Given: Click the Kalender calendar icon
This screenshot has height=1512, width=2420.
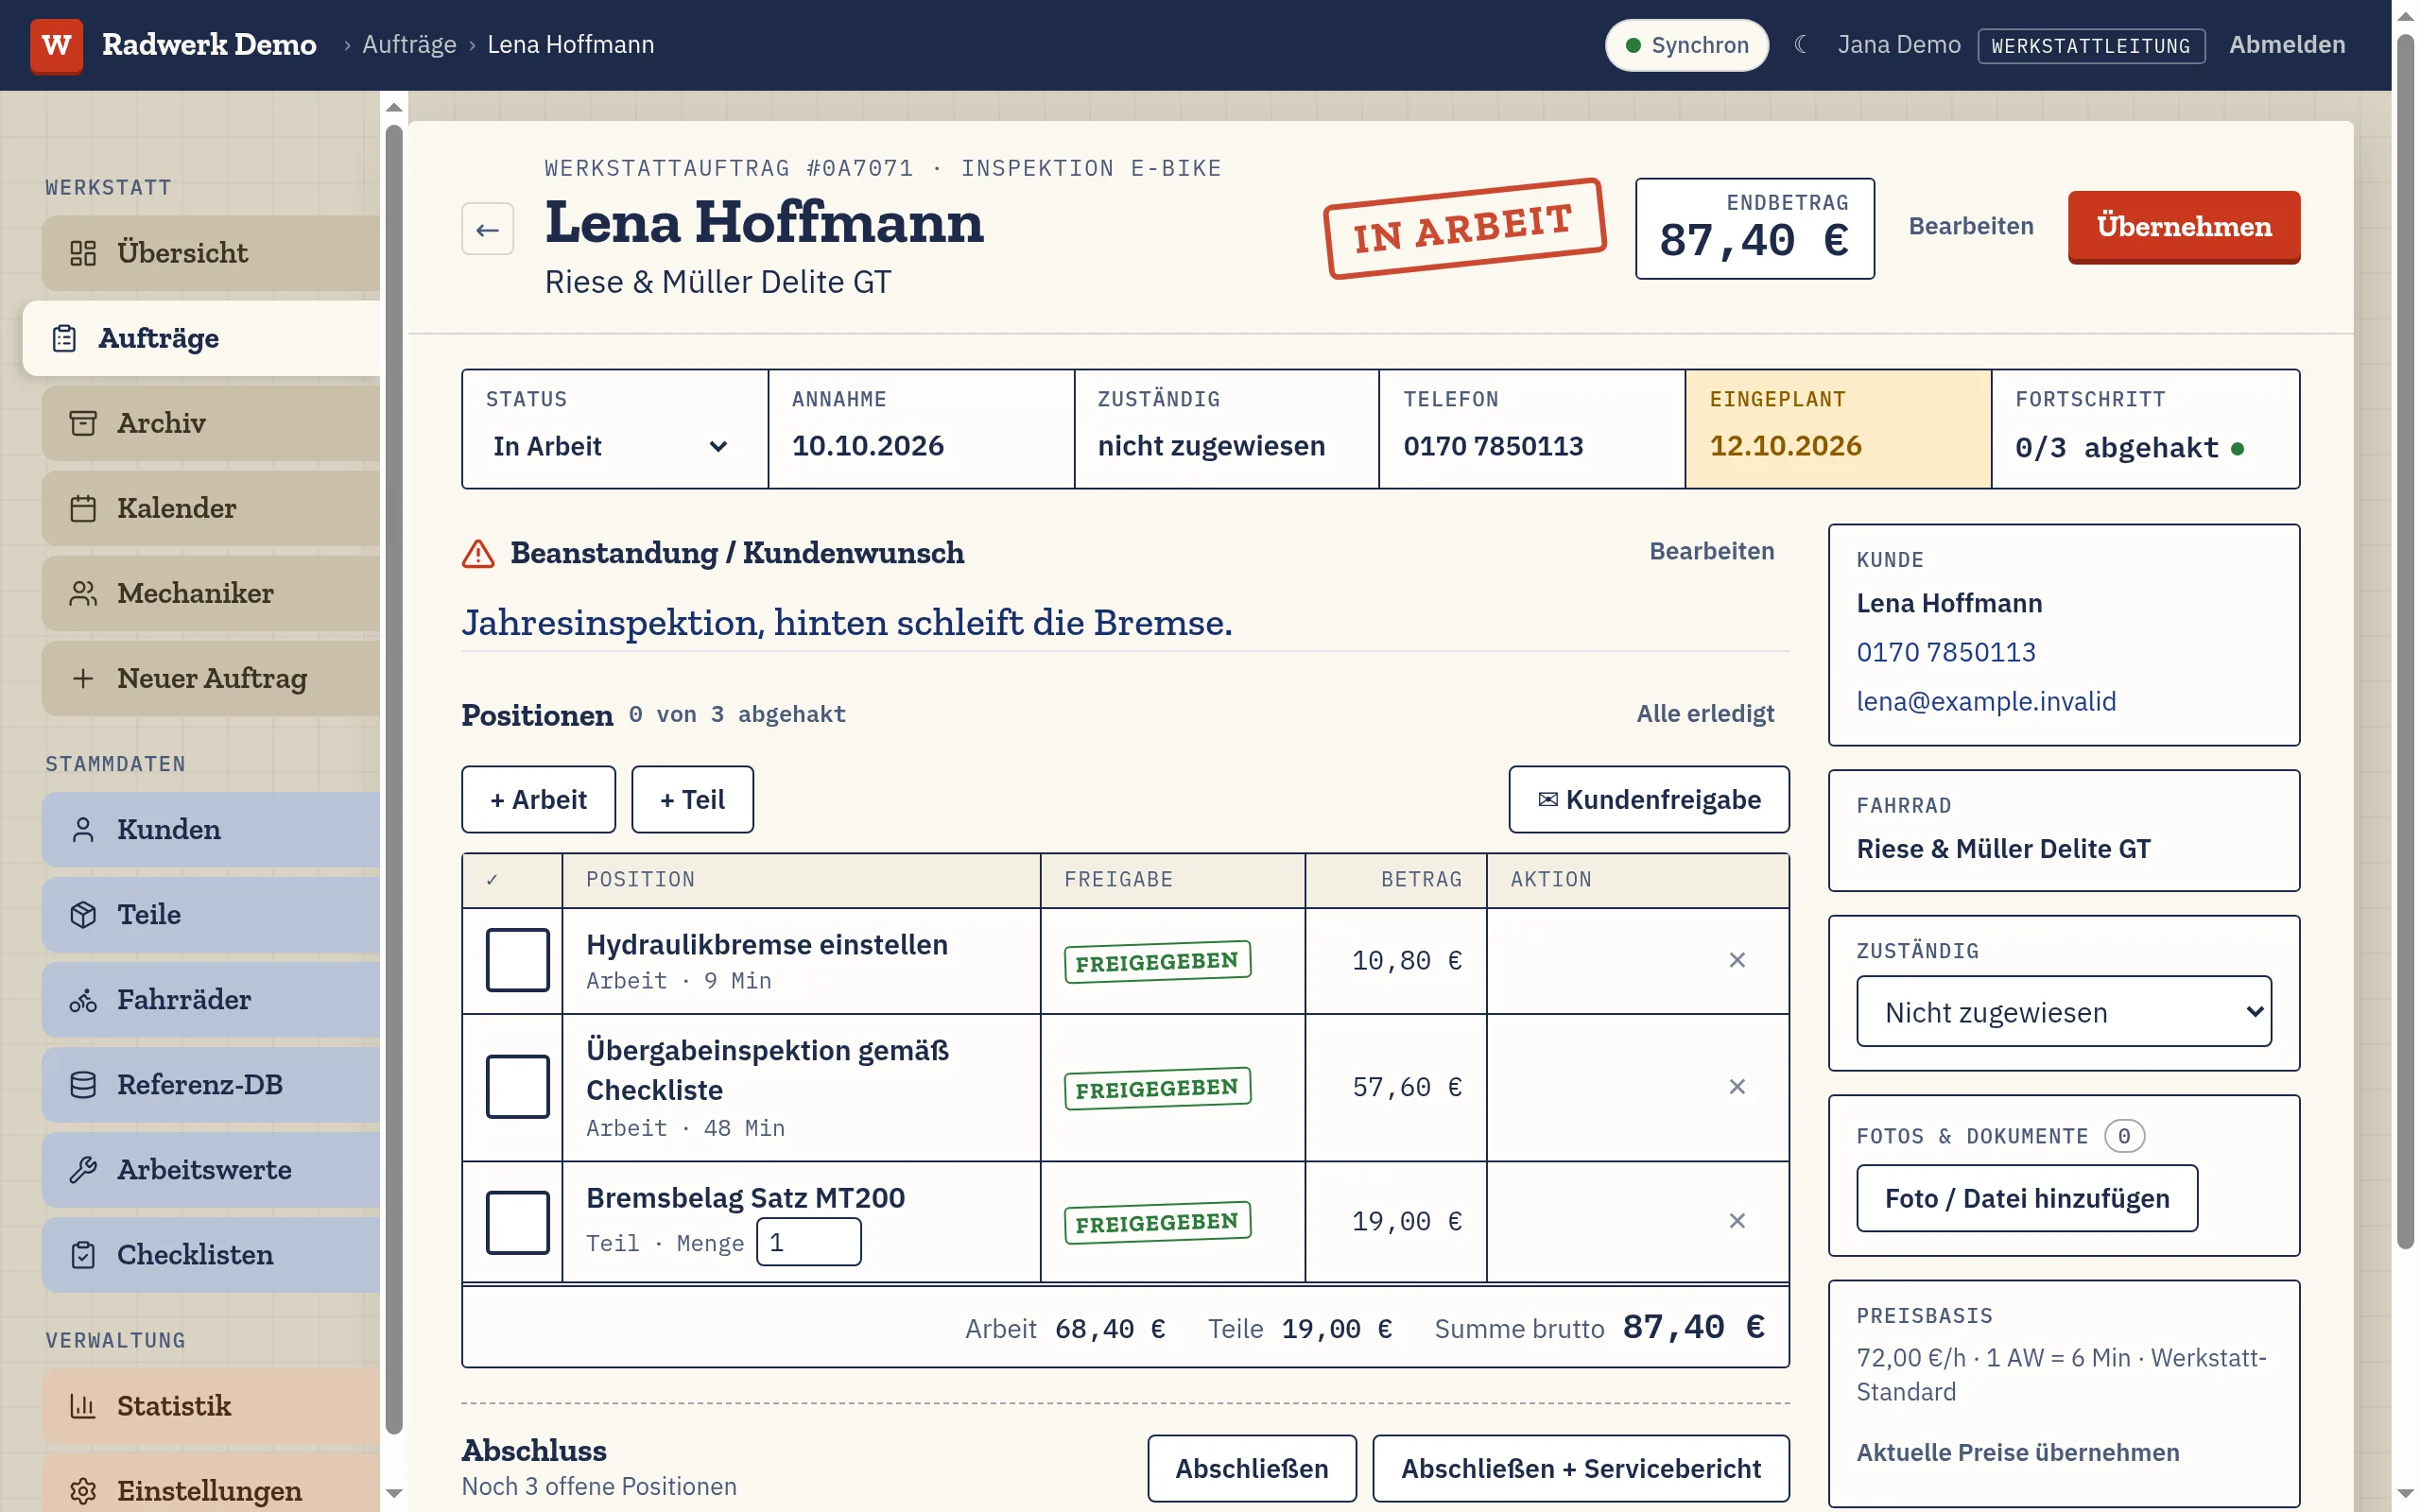Looking at the screenshot, I should click(x=83, y=509).
